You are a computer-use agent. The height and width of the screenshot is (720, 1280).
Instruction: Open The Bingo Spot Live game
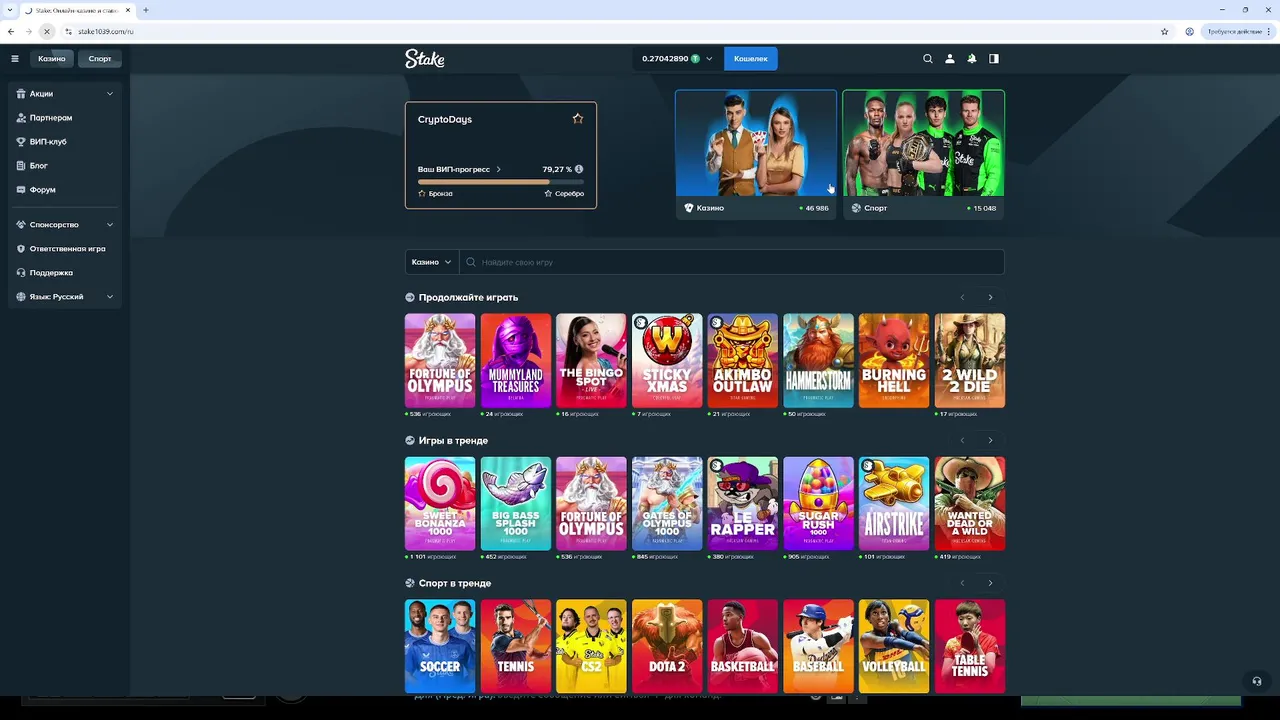[x=591, y=361]
